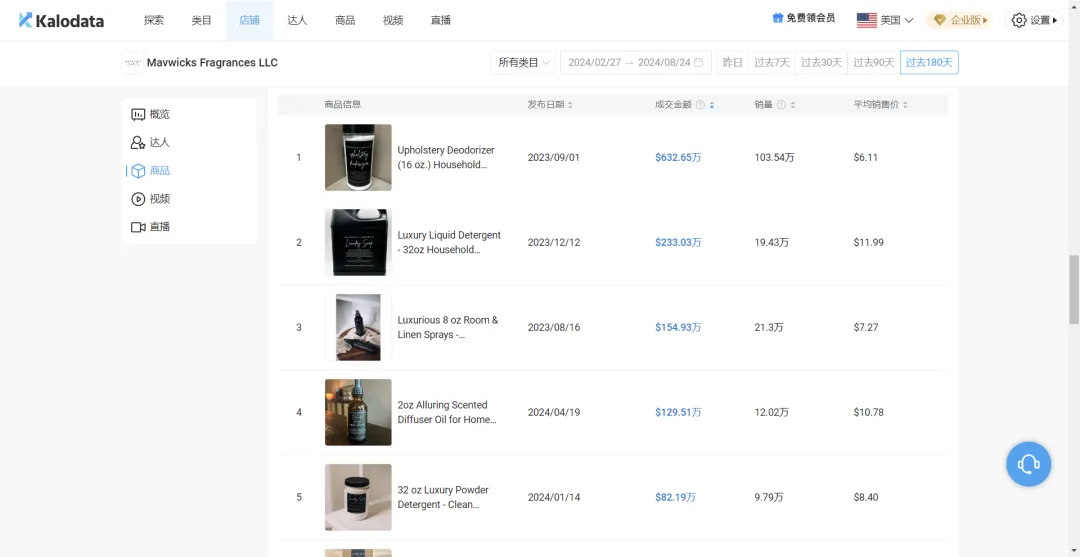Open sidebar 商品 section
The width and height of the screenshot is (1080, 557).
click(151, 171)
